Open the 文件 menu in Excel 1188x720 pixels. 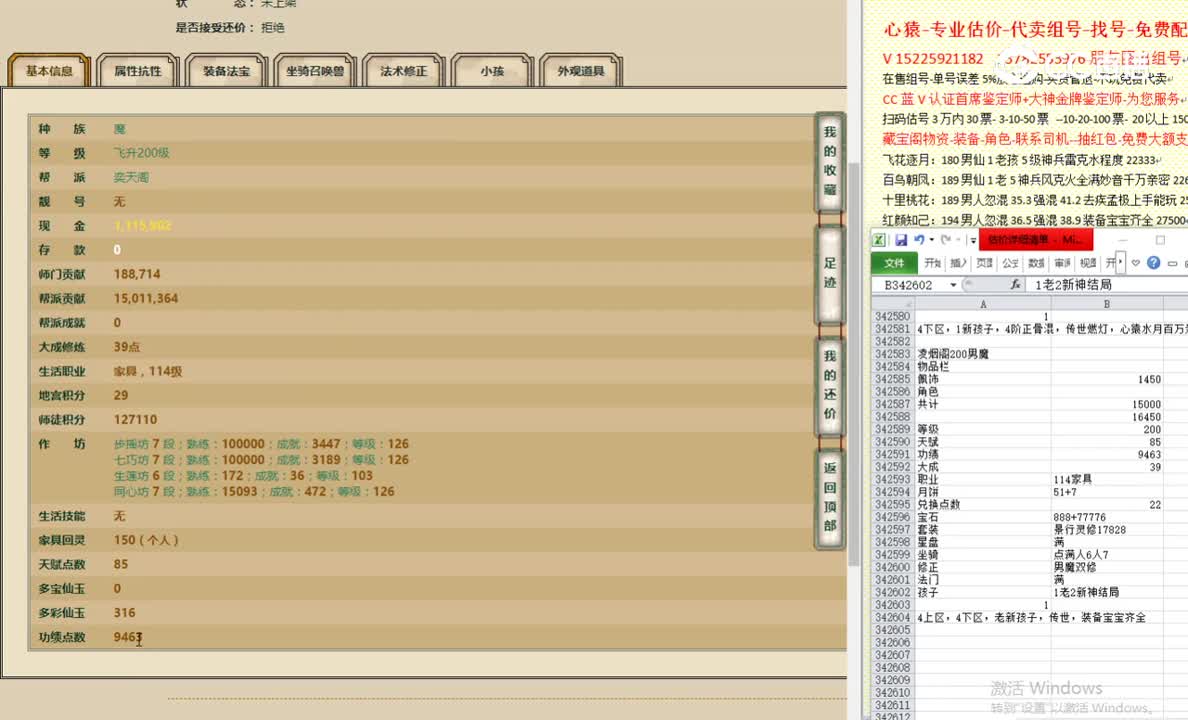(x=893, y=263)
